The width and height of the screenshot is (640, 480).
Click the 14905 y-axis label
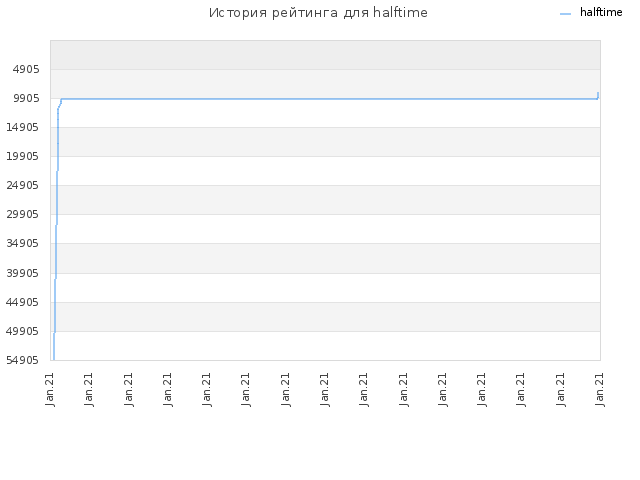pyautogui.click(x=23, y=127)
